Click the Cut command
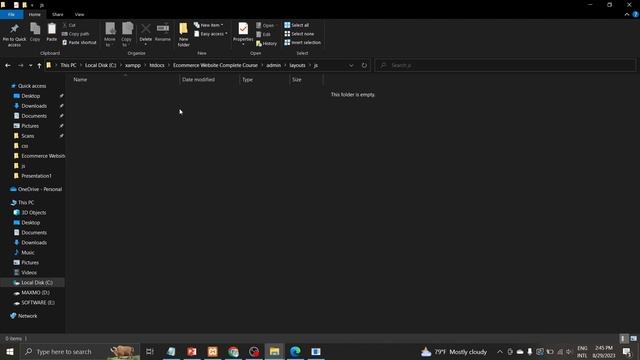 pyautogui.click(x=69, y=25)
